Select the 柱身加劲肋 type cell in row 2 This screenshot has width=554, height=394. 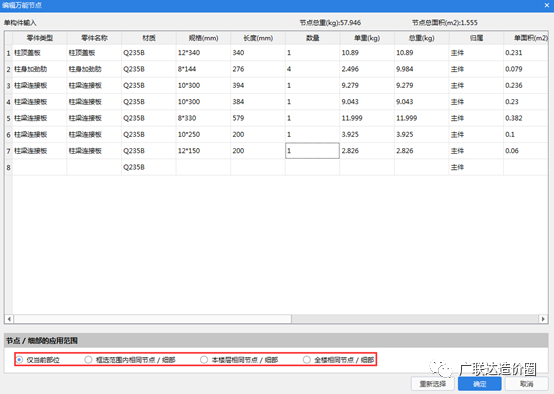40,69
